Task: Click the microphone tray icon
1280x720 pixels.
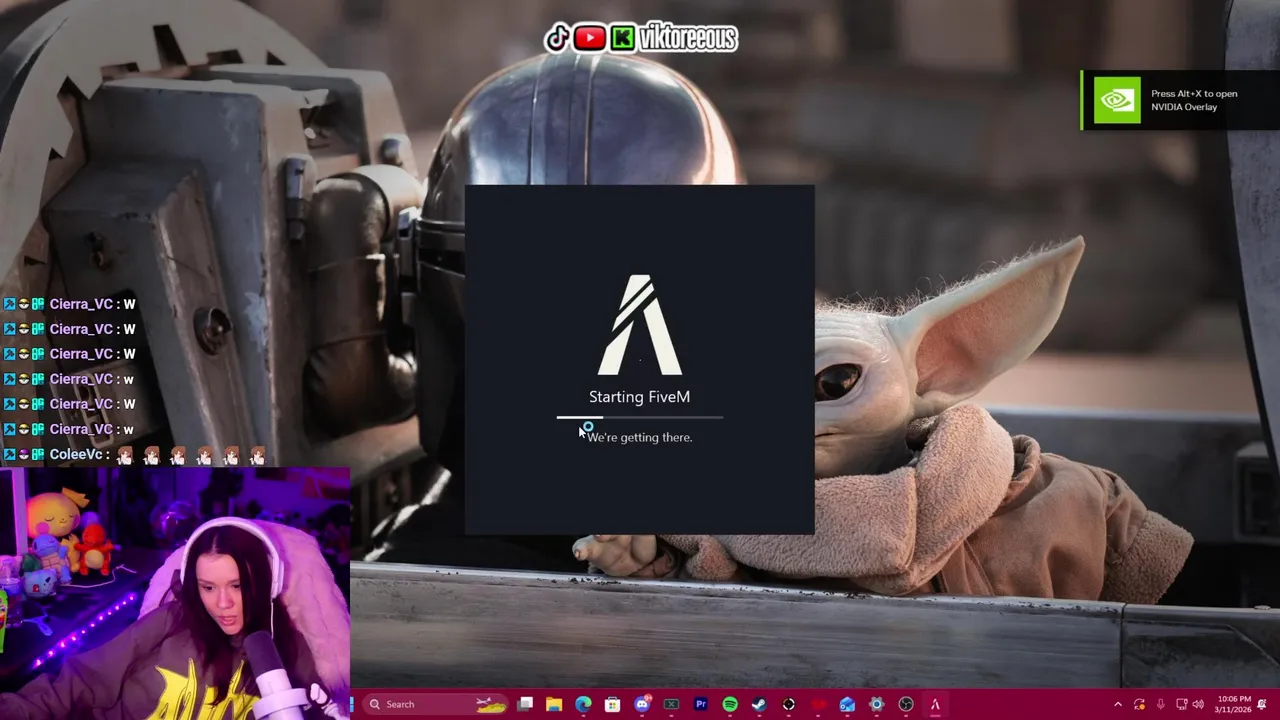Action: tap(1161, 704)
